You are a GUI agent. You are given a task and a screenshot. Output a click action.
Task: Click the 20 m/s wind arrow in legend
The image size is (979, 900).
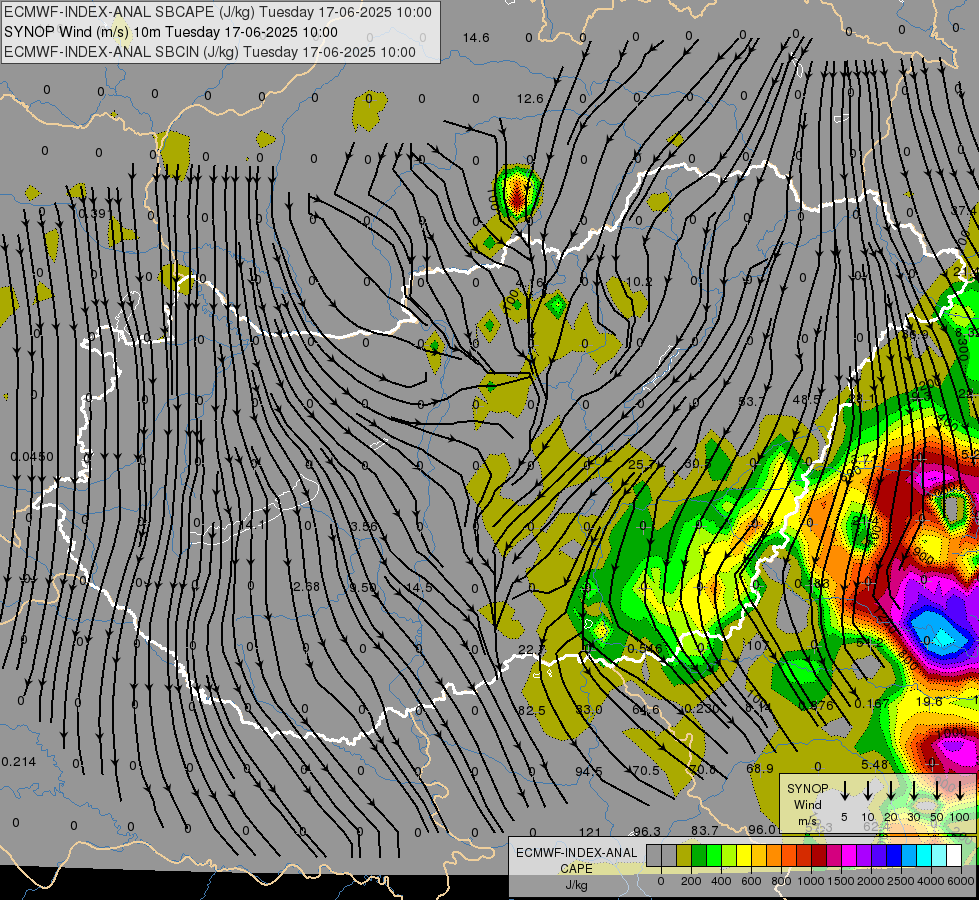[x=891, y=790]
